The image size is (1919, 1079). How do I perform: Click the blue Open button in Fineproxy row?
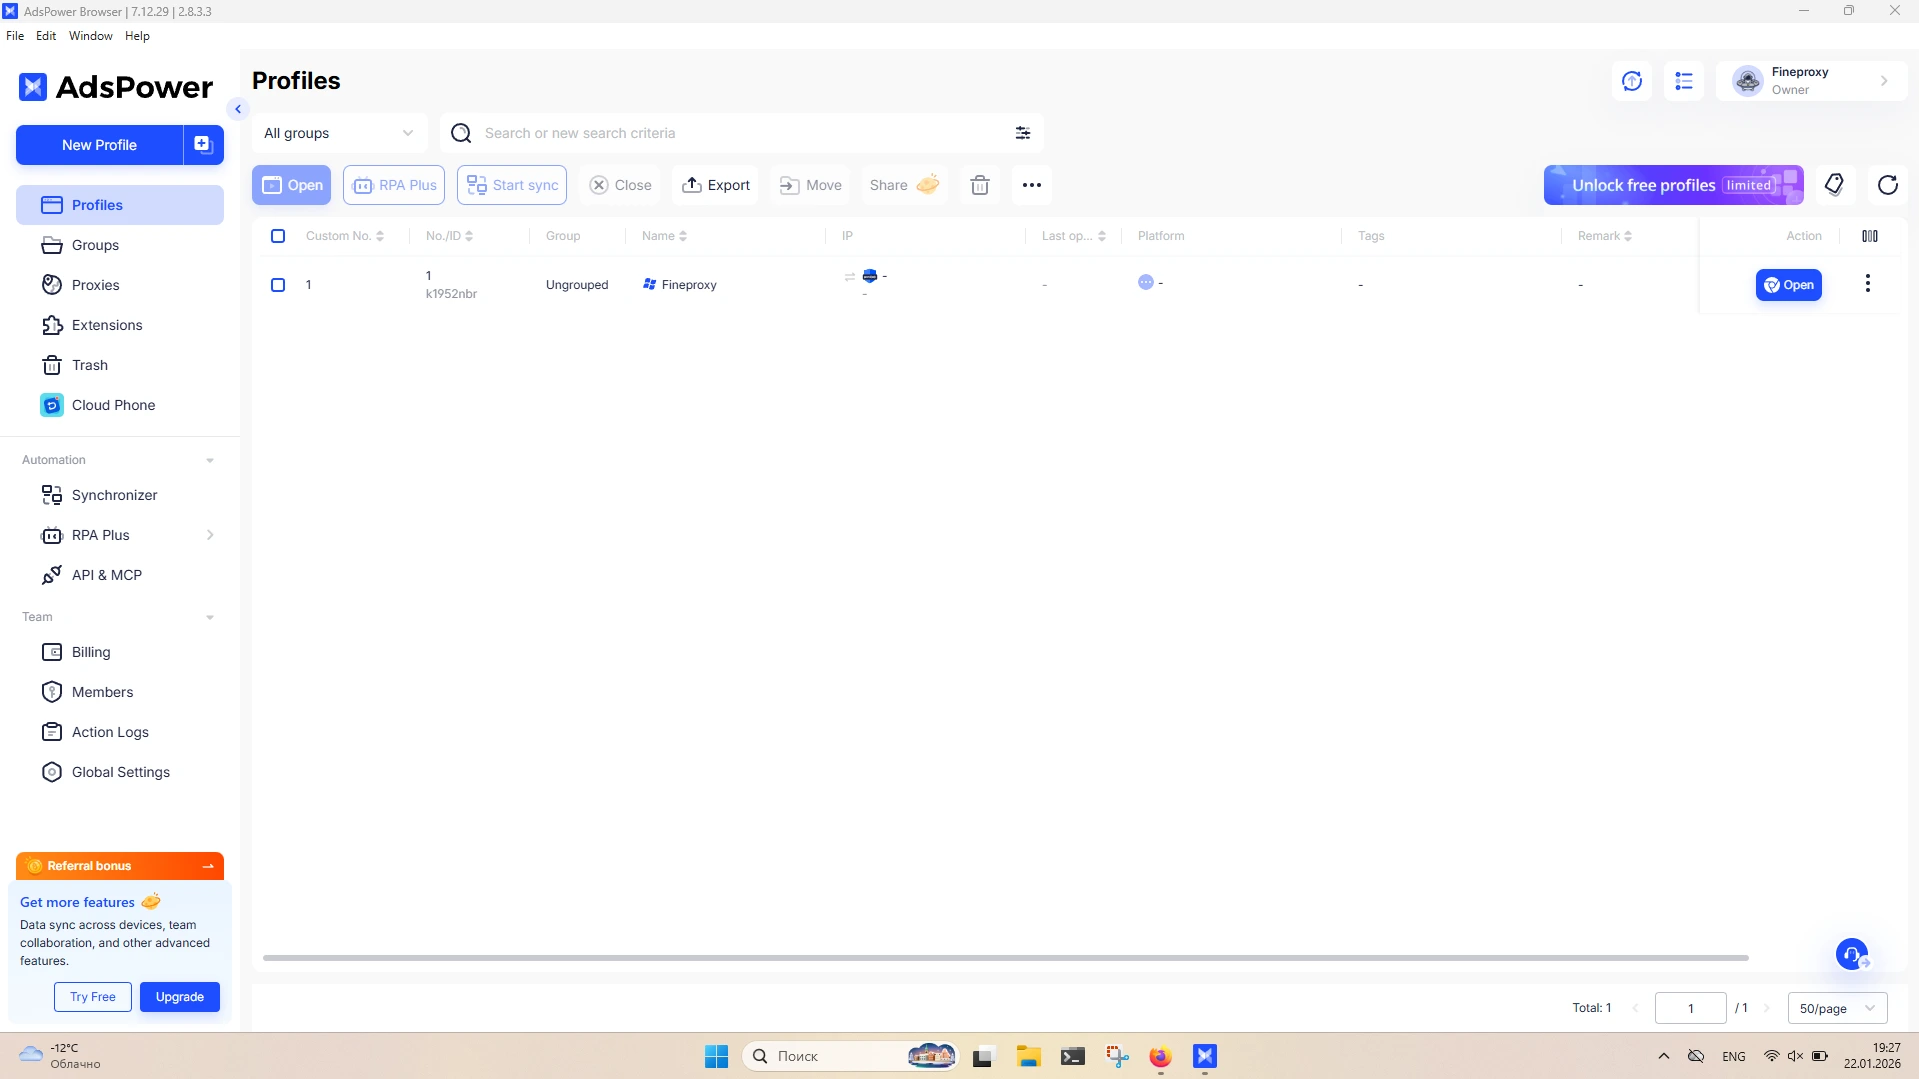click(1789, 285)
